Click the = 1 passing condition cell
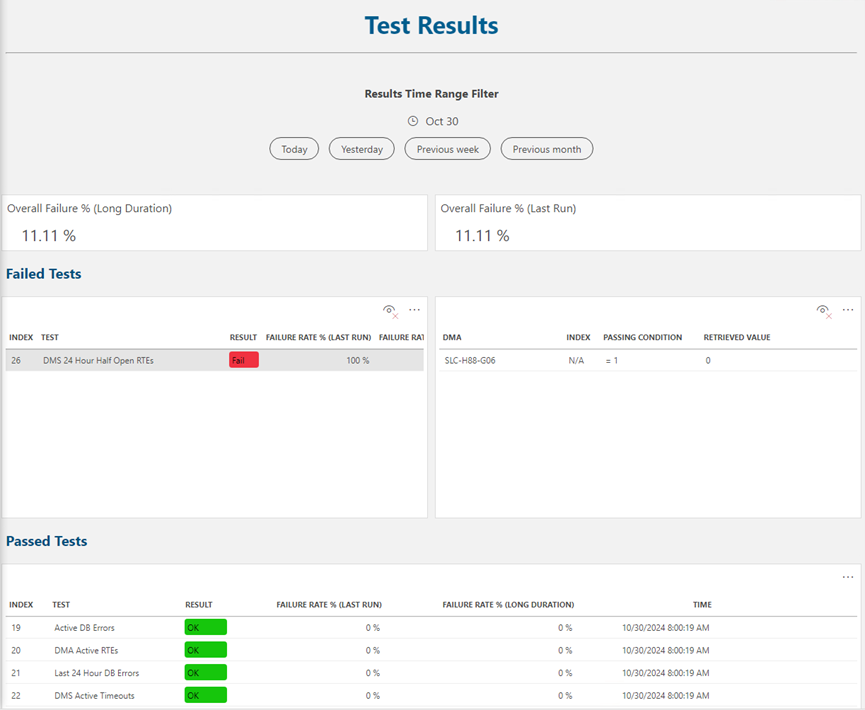This screenshot has width=865, height=710. click(612, 360)
